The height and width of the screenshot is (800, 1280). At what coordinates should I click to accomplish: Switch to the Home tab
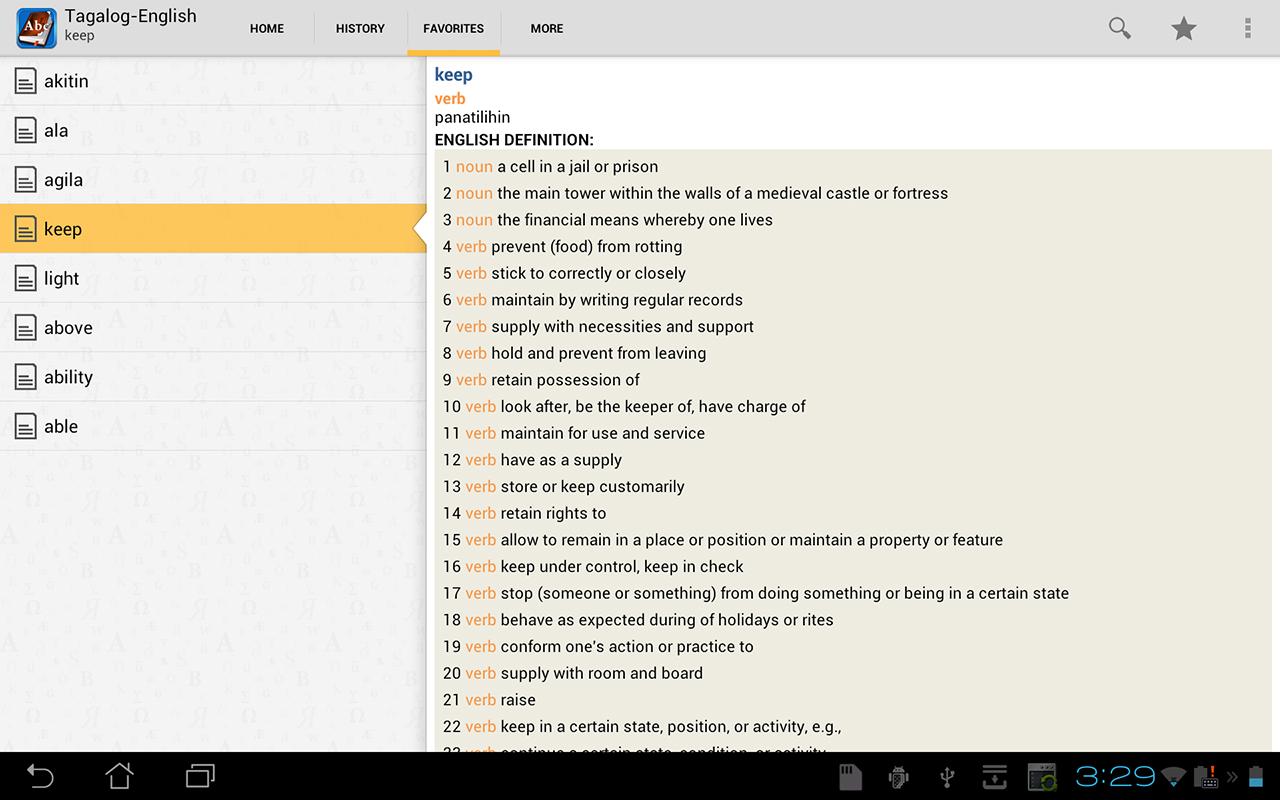pyautogui.click(x=267, y=28)
